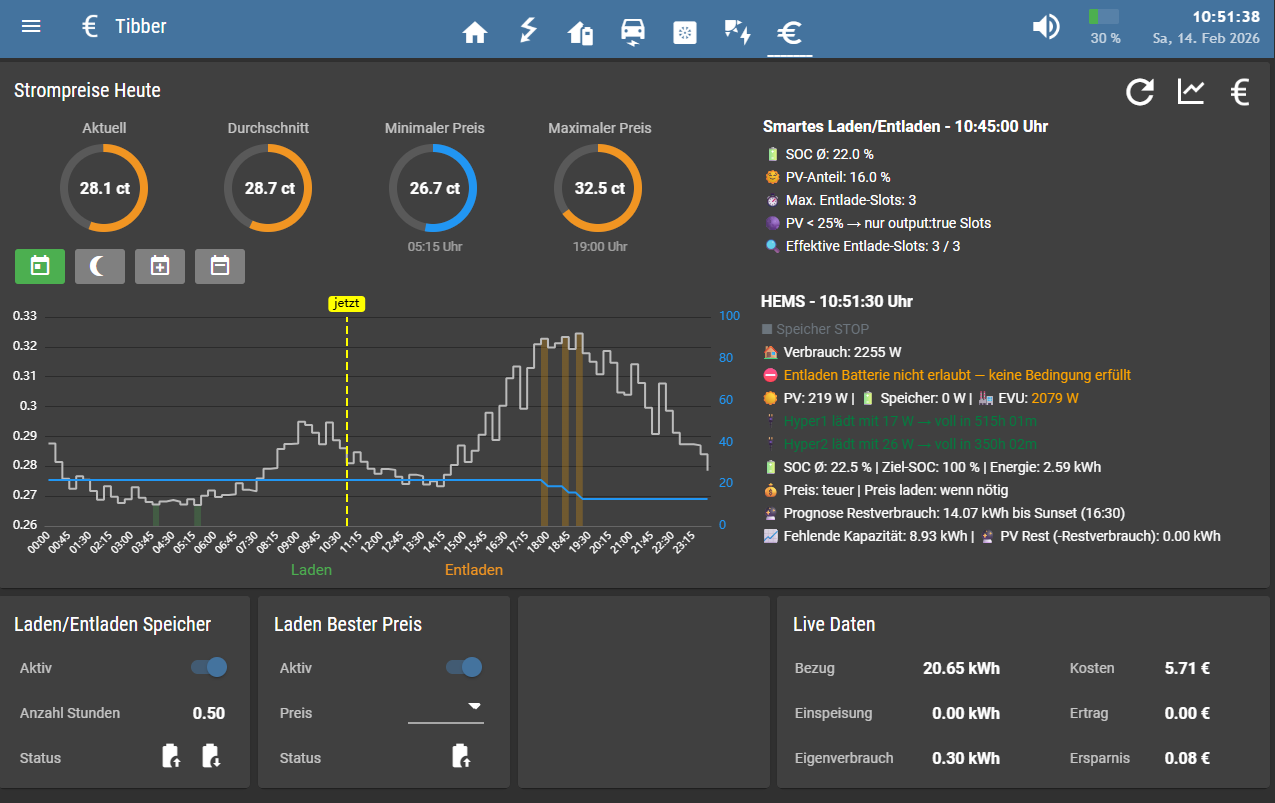Image resolution: width=1275 pixels, height=803 pixels.
Task: Click 'Effektive Entlade-Slots: 3 / 3' line
Action: click(862, 246)
